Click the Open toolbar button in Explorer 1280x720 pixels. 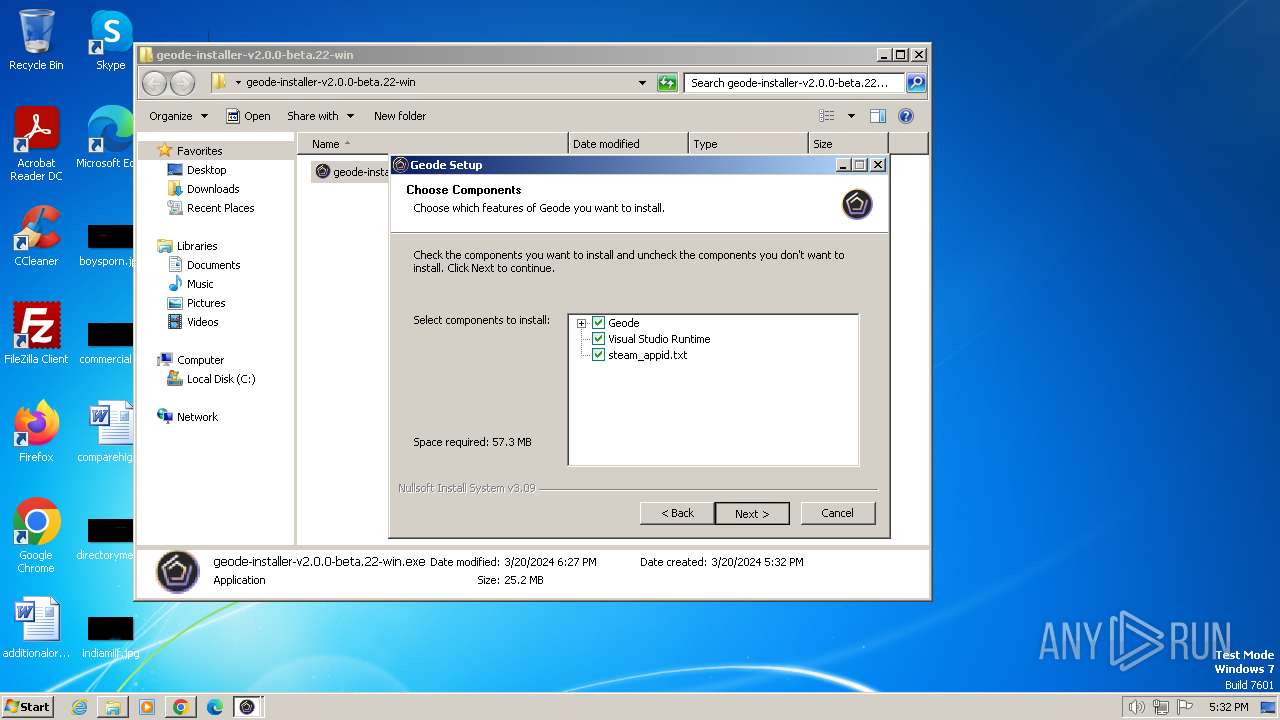click(248, 116)
